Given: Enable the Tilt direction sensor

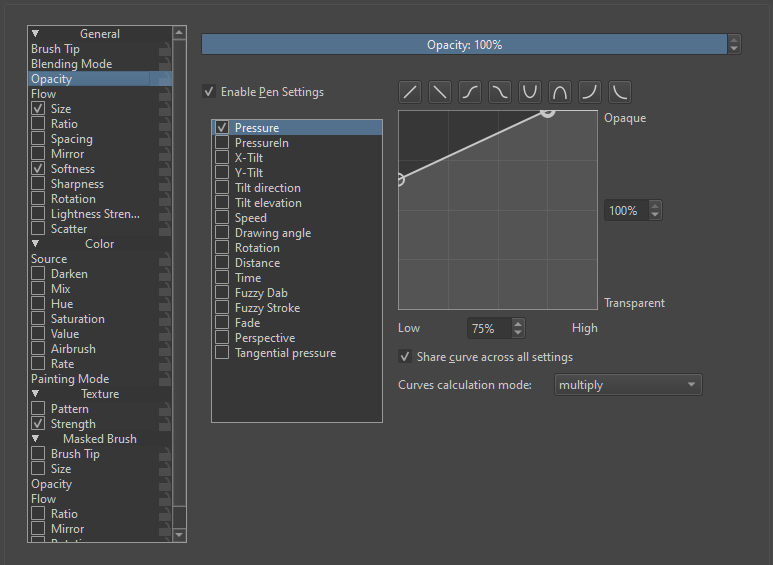Looking at the screenshot, I should click(222, 188).
